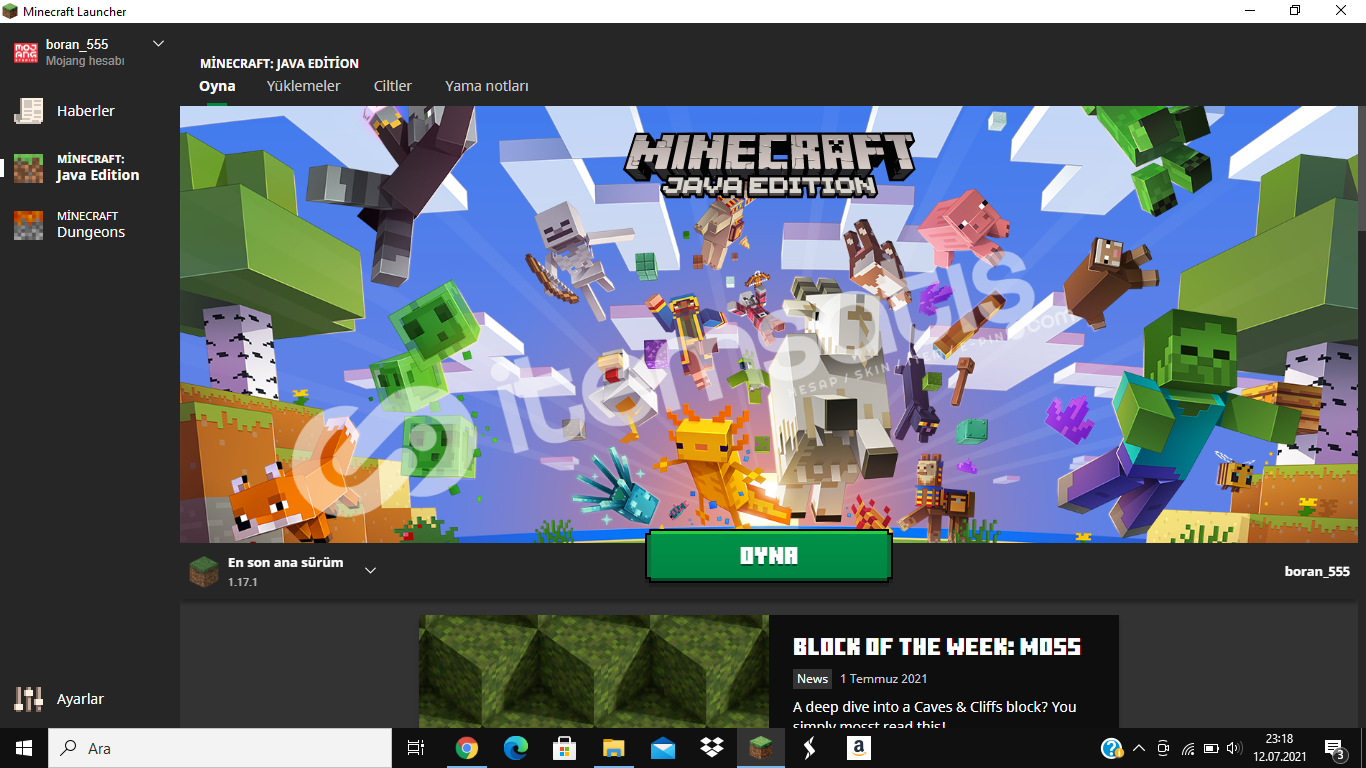Select Minecraft: Java Edition in sidebar
This screenshot has height=768, width=1366.
90,167
